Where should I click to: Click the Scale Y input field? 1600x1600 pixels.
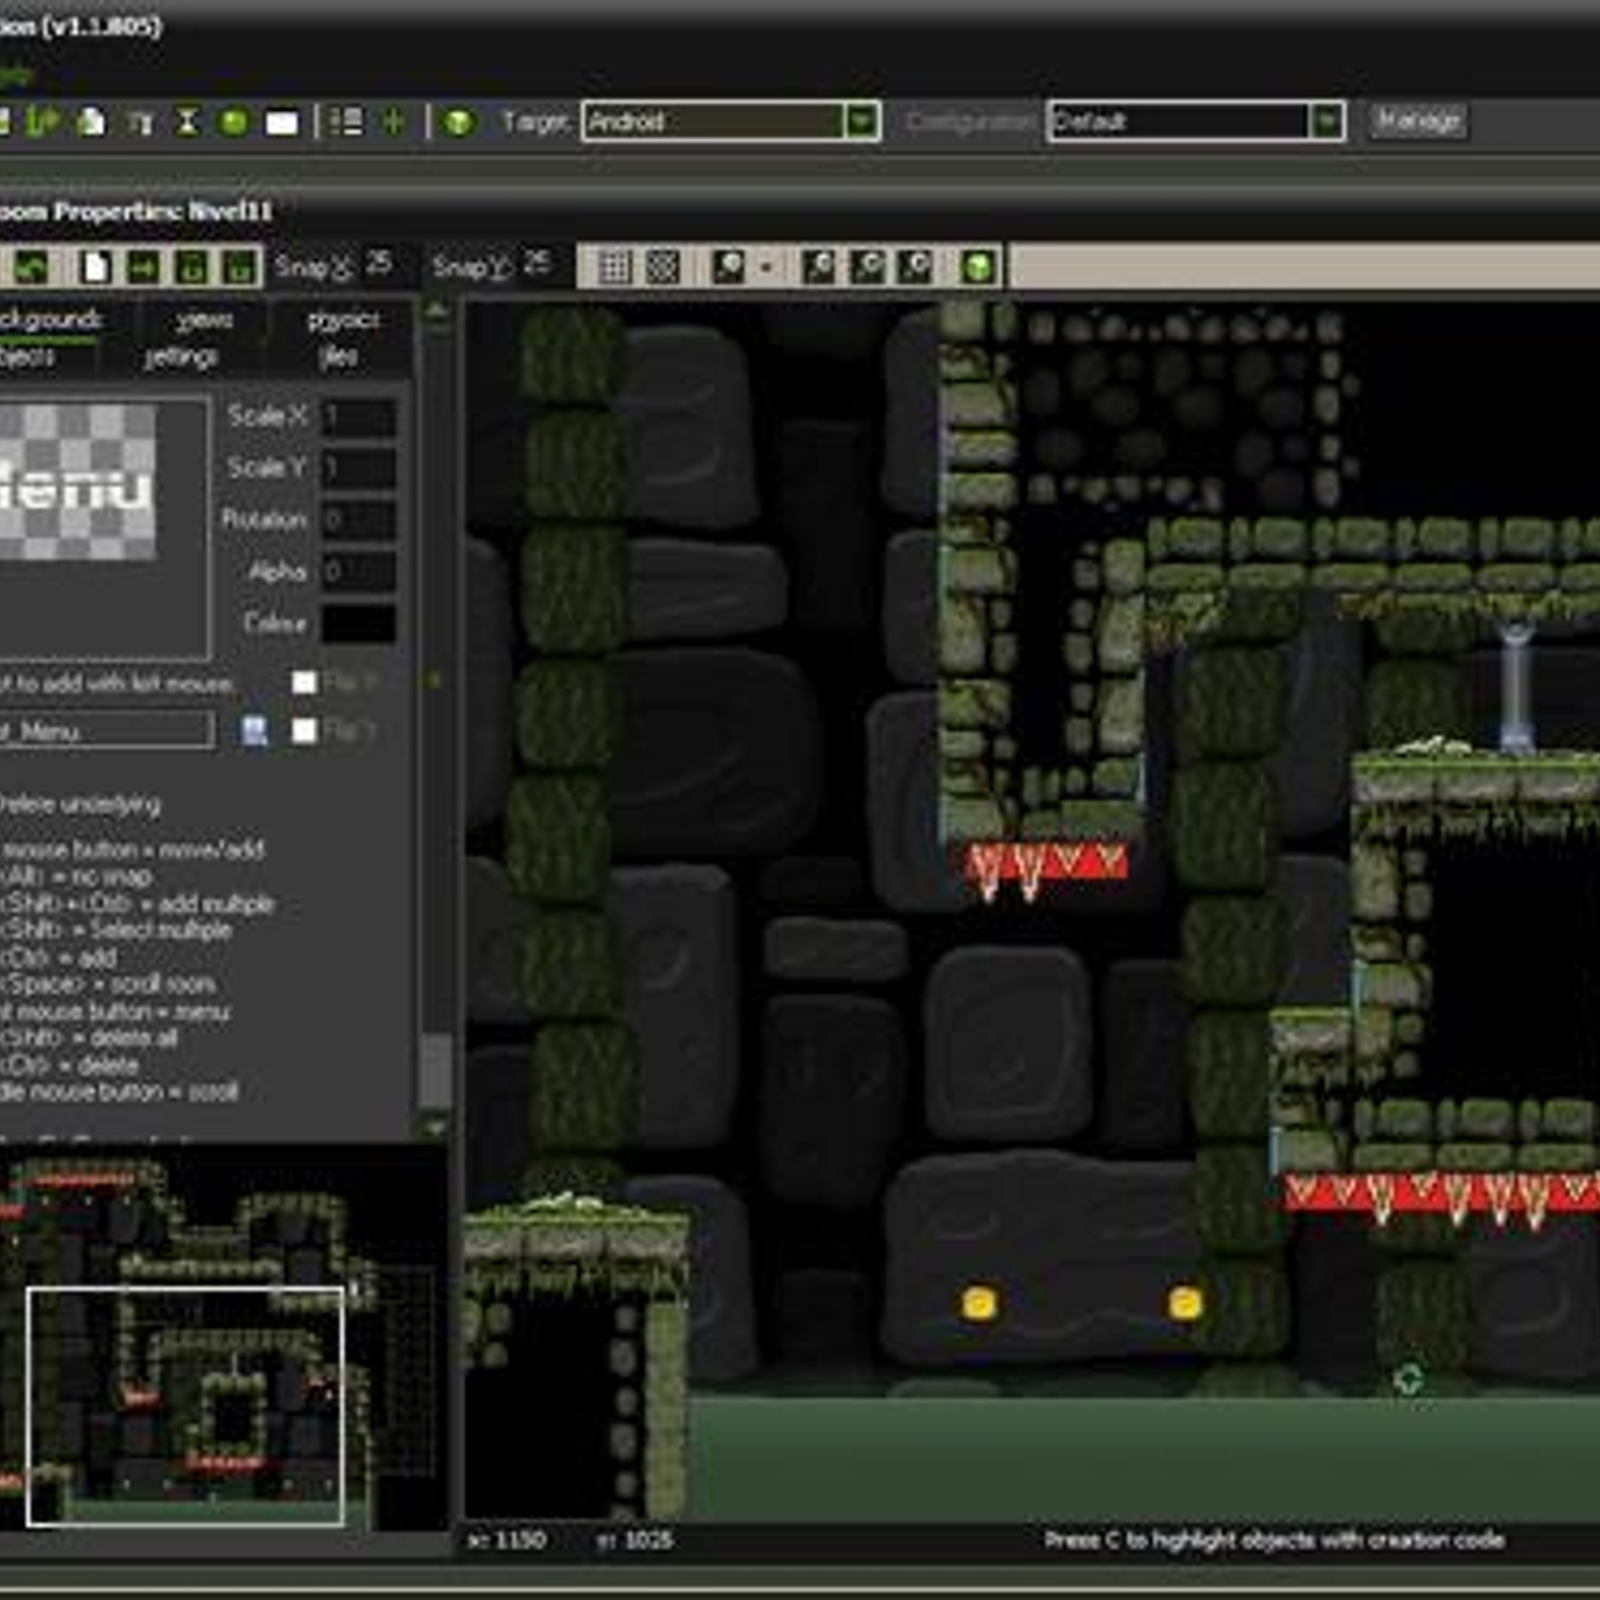pos(358,468)
